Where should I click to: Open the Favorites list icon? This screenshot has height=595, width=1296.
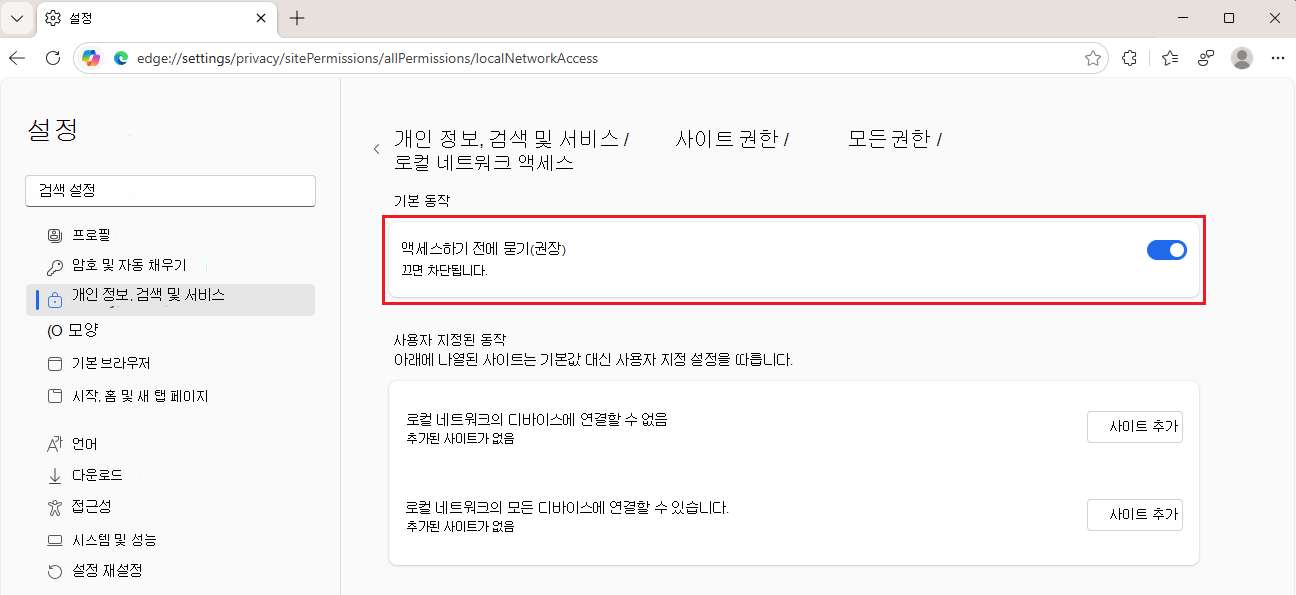1170,58
